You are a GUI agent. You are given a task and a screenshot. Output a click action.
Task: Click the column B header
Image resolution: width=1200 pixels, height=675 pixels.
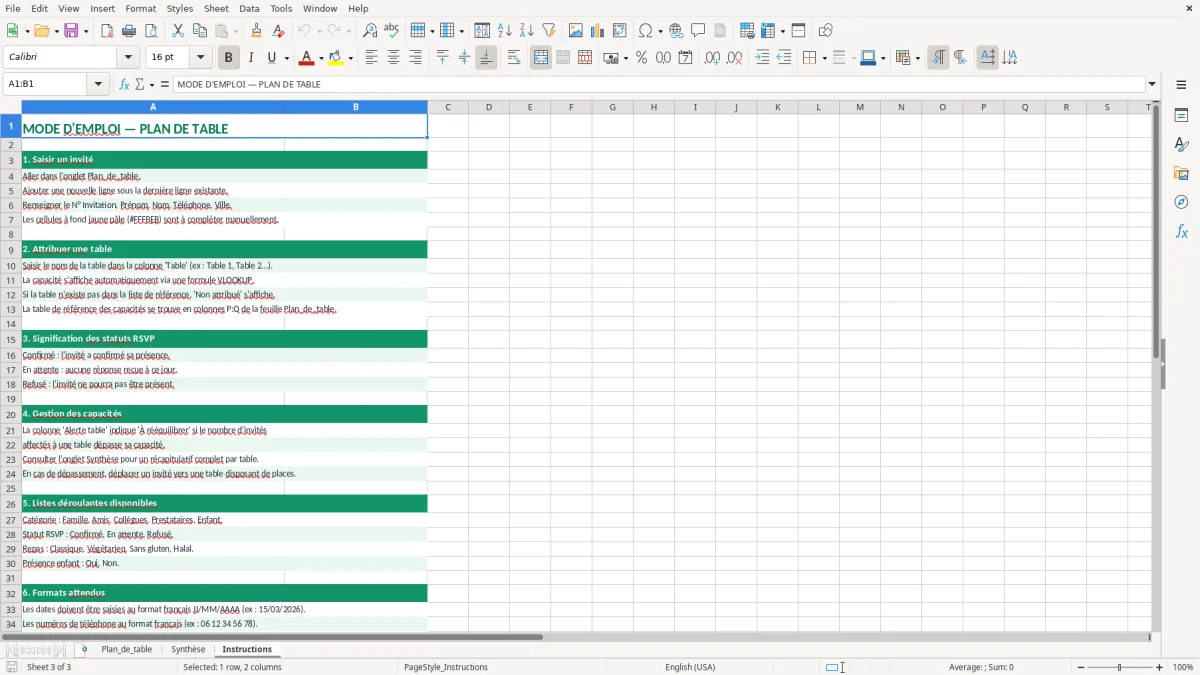(x=356, y=107)
